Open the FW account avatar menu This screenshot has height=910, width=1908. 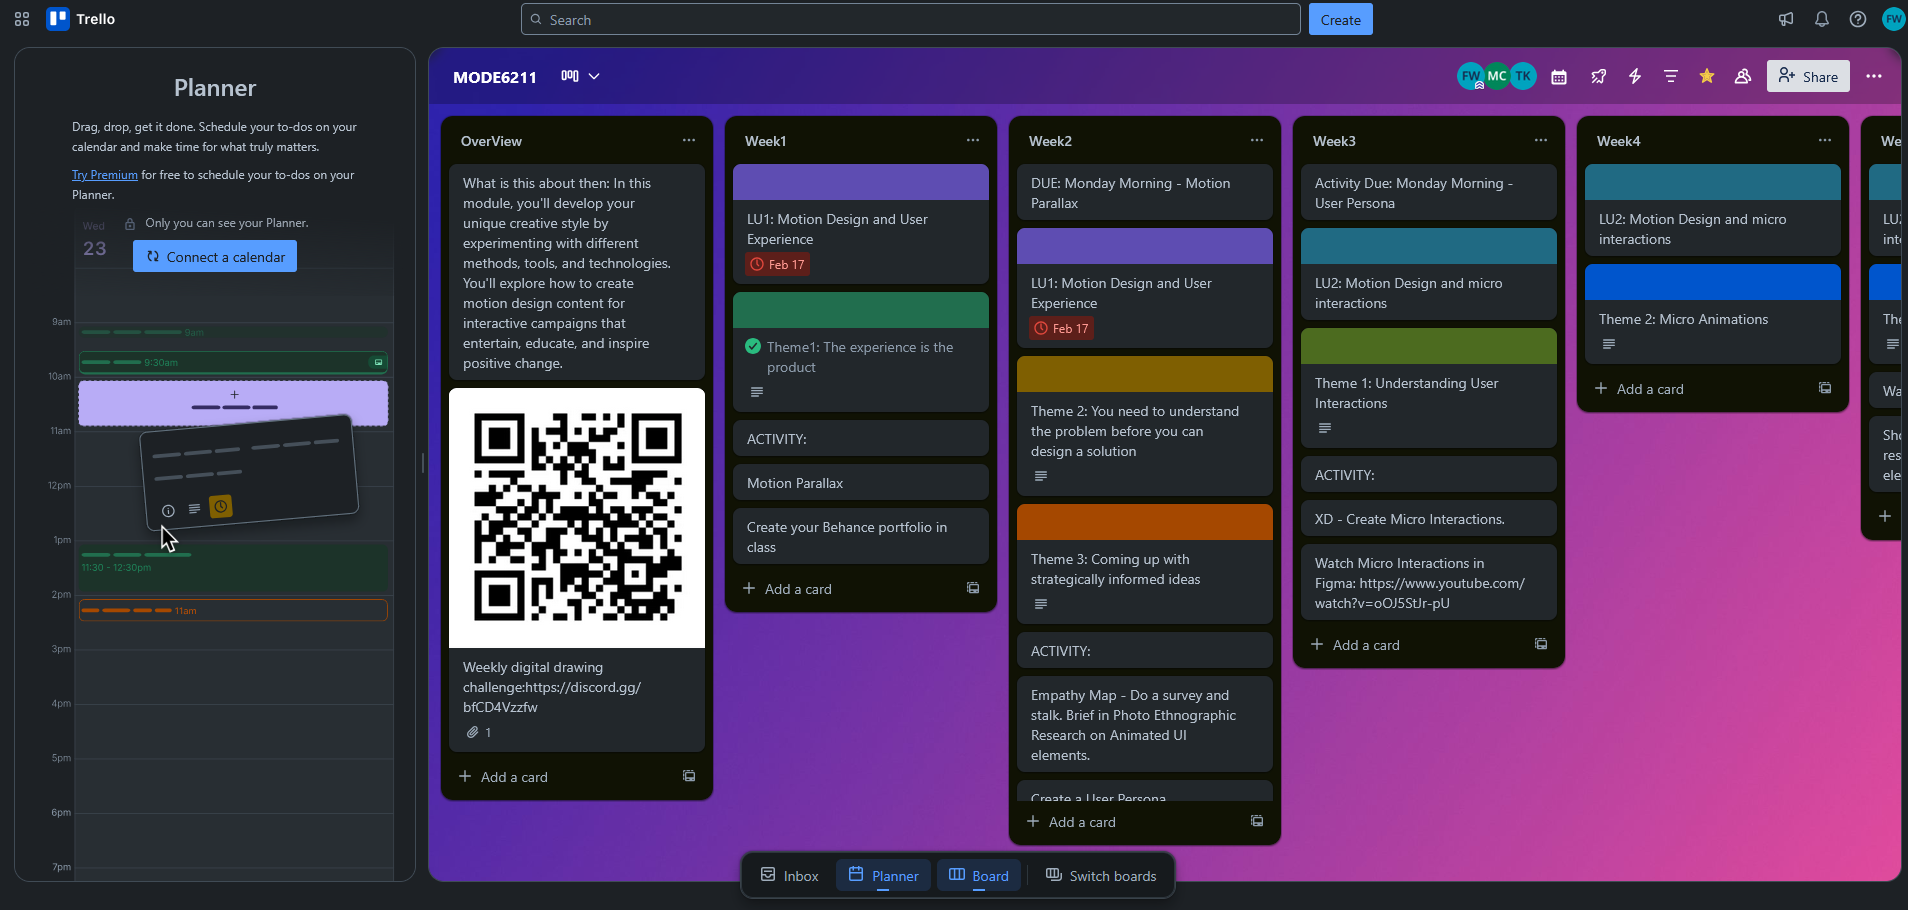1893,19
